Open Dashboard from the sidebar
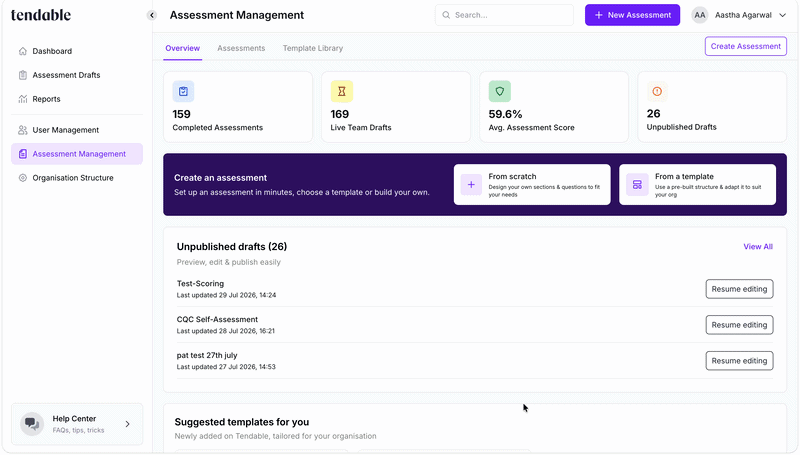Image resolution: width=800 pixels, height=455 pixels. point(77,51)
